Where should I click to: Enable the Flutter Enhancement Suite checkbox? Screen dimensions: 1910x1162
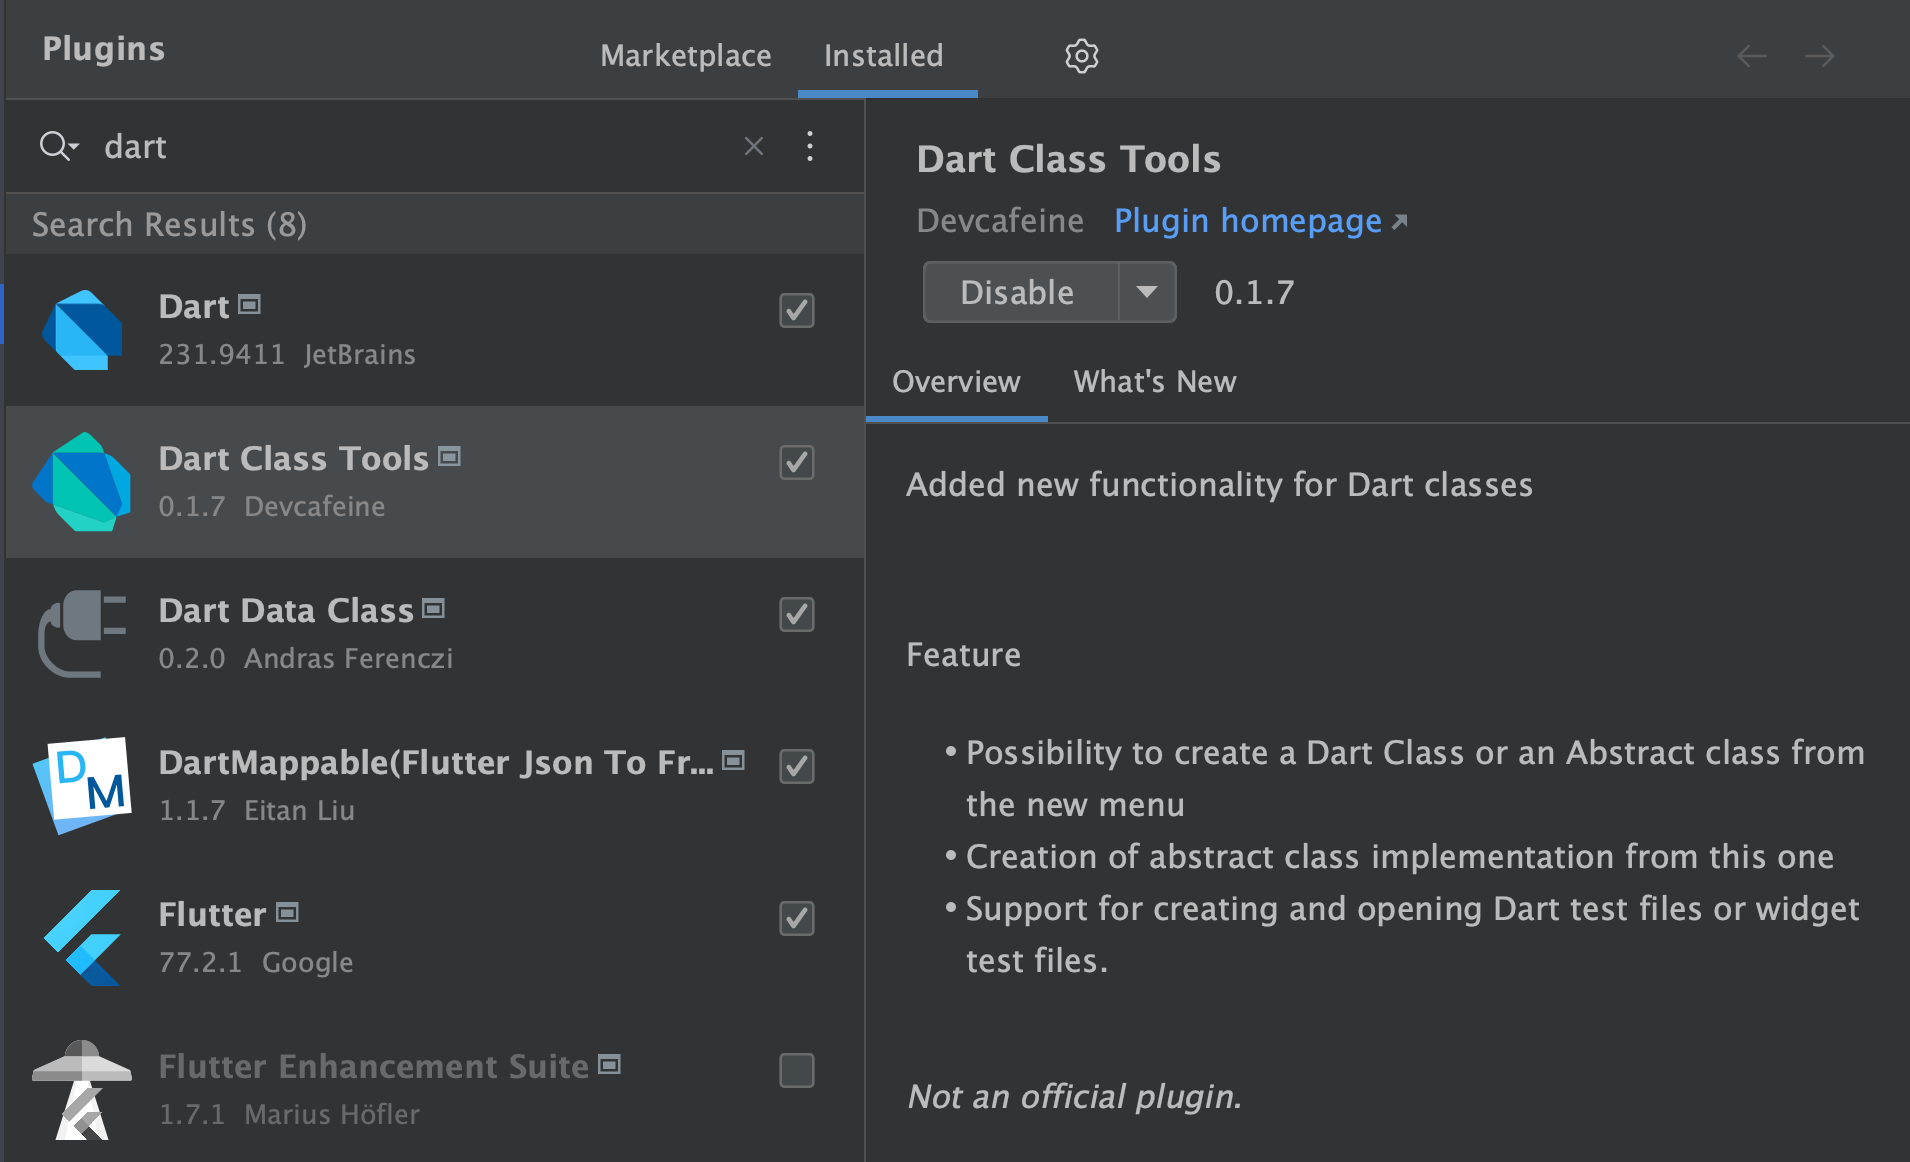click(x=796, y=1071)
